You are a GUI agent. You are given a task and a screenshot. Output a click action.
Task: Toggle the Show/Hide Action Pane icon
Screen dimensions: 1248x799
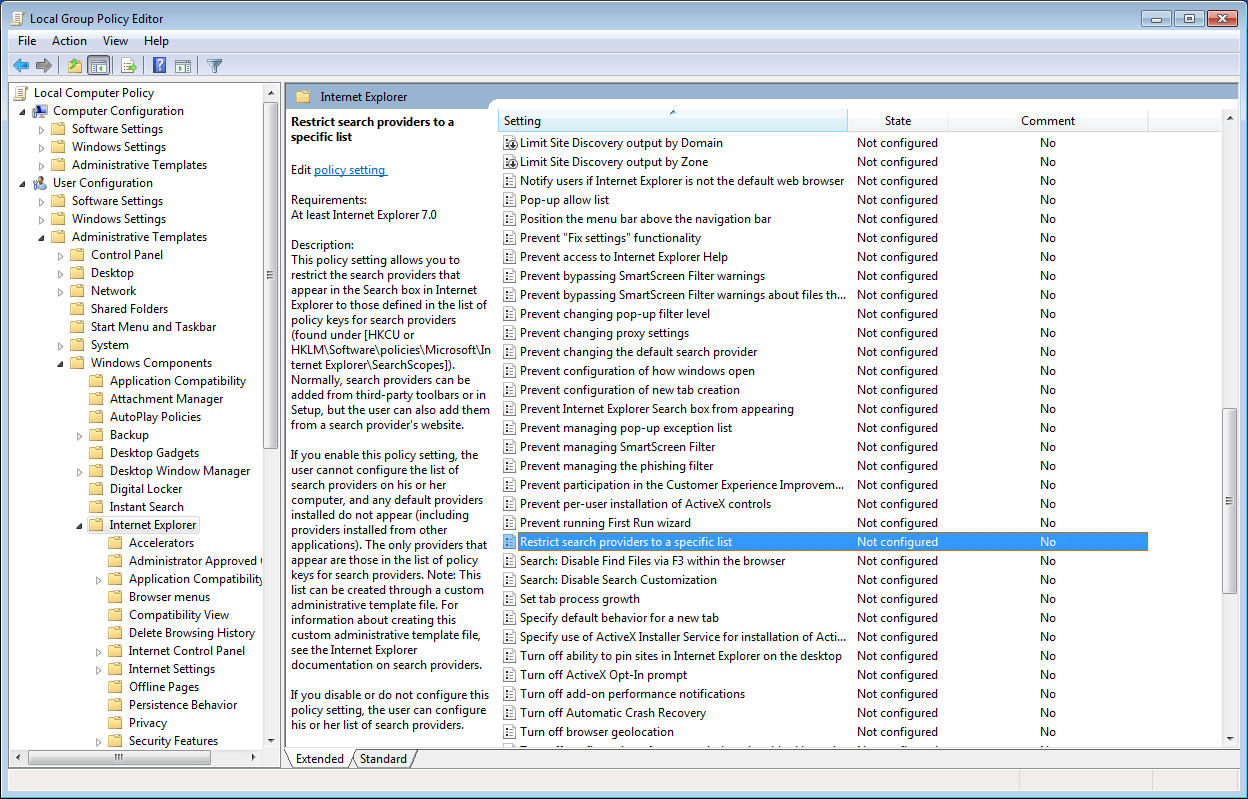(183, 66)
